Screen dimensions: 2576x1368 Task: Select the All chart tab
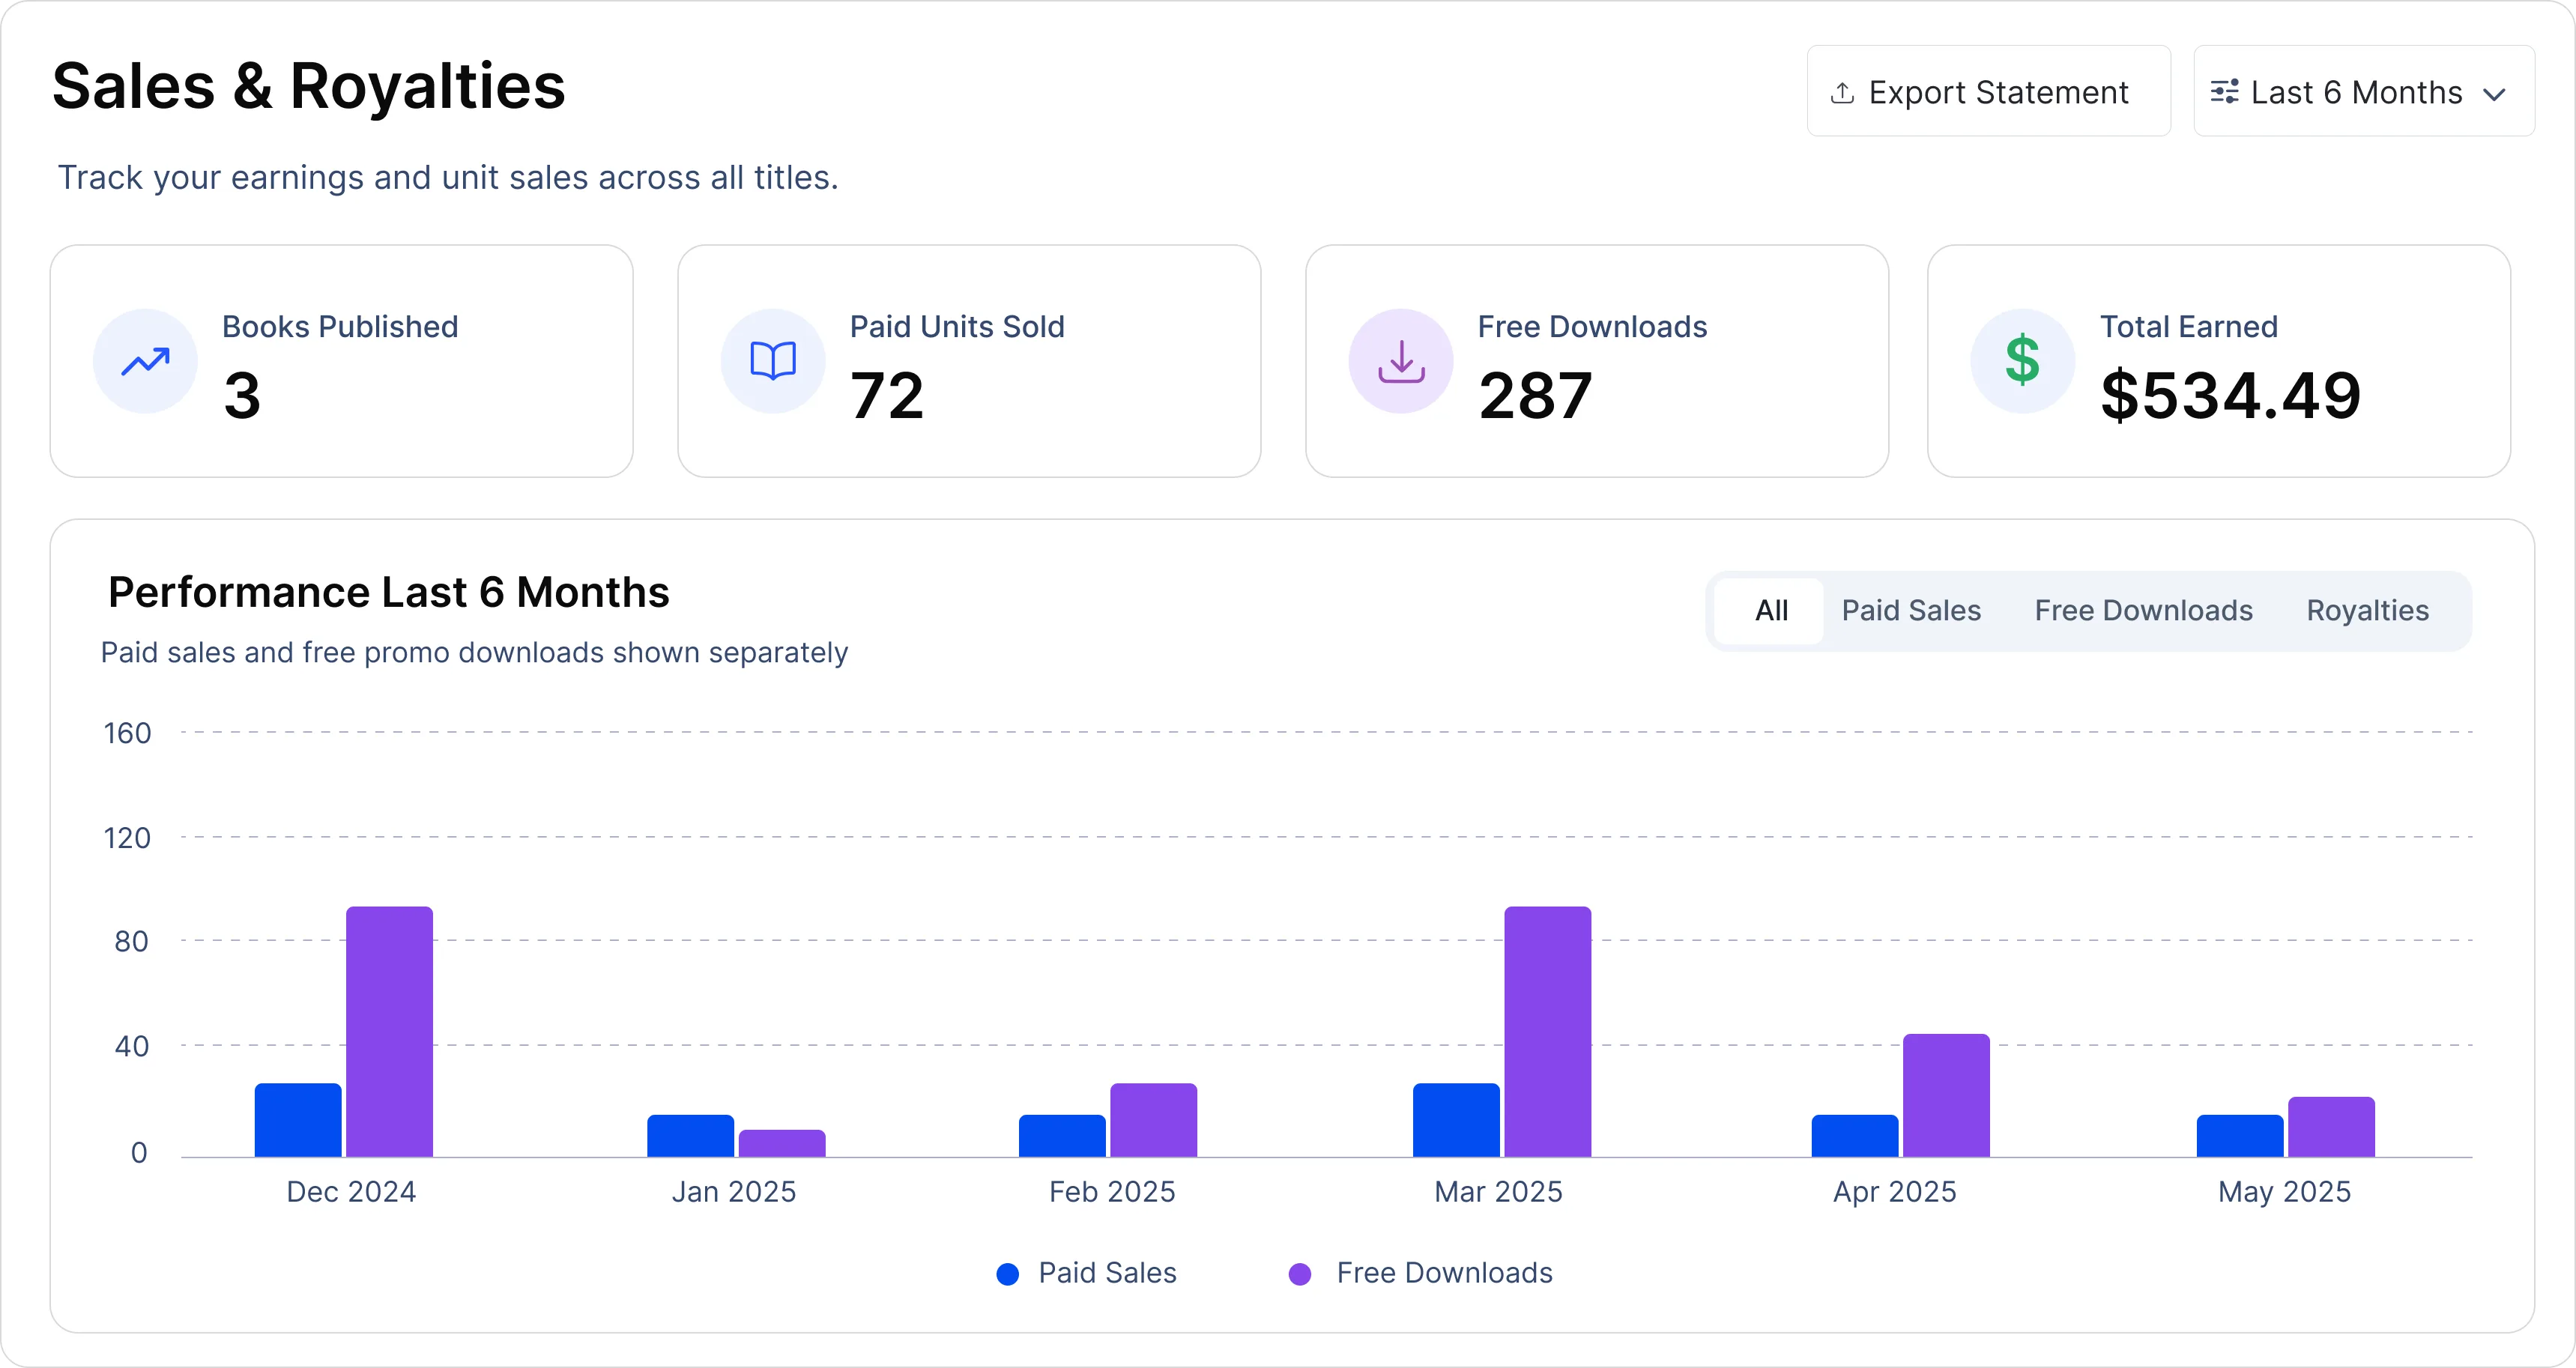coord(1770,611)
